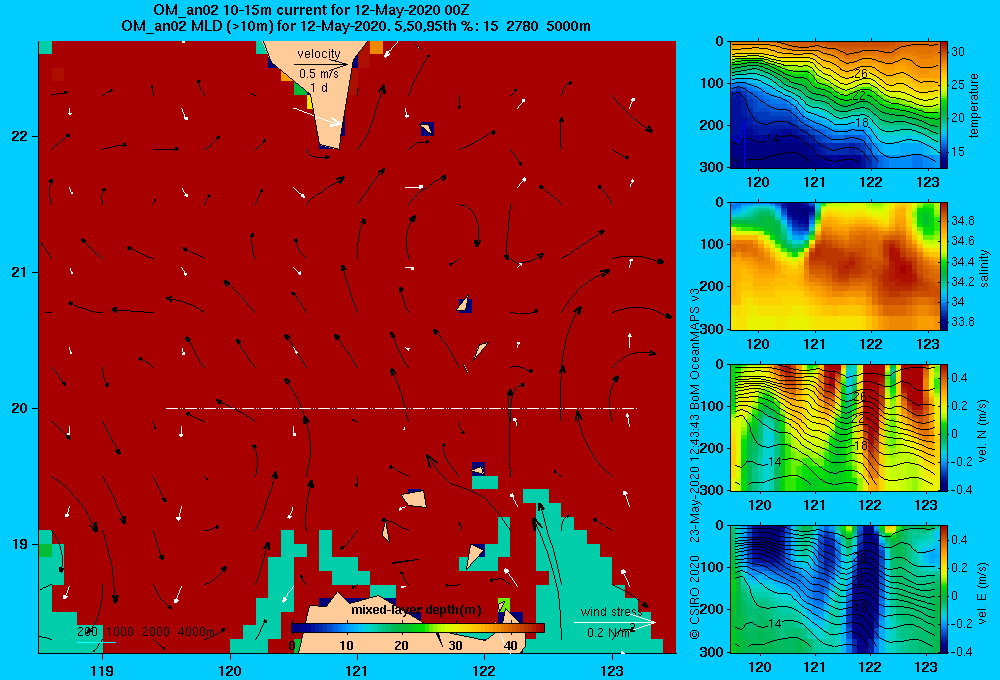1000x680 pixels.
Task: Click the salinity color scale bar
Action: pyautogui.click(x=944, y=266)
